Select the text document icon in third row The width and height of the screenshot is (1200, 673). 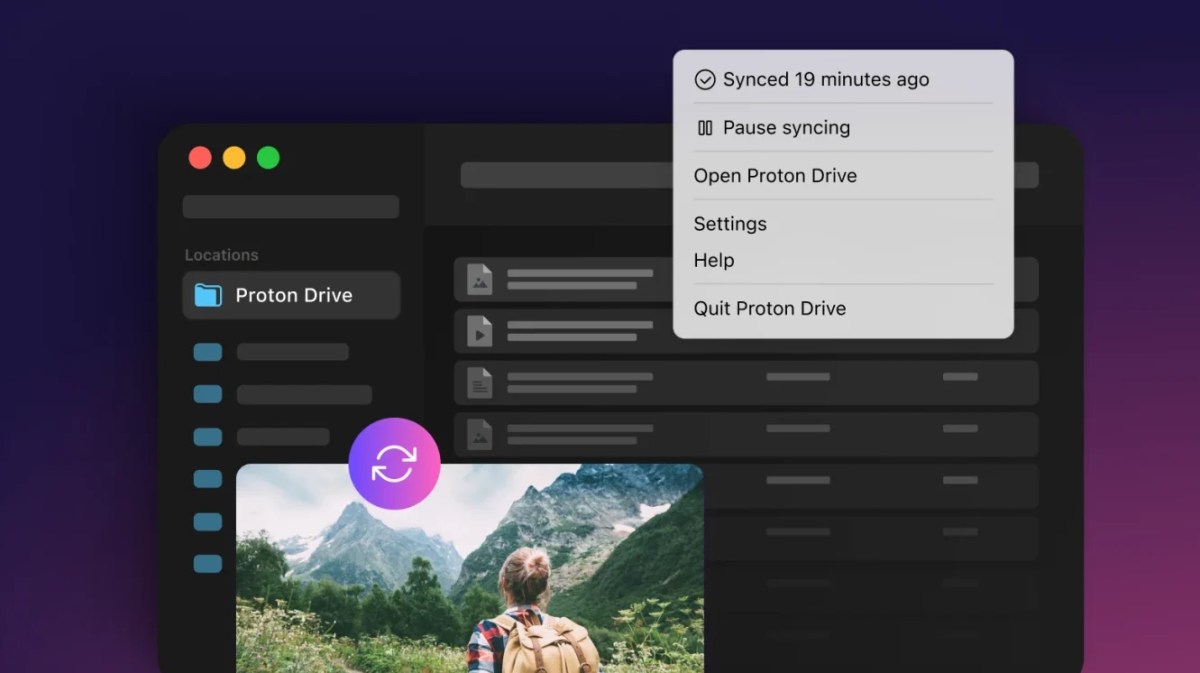point(480,383)
